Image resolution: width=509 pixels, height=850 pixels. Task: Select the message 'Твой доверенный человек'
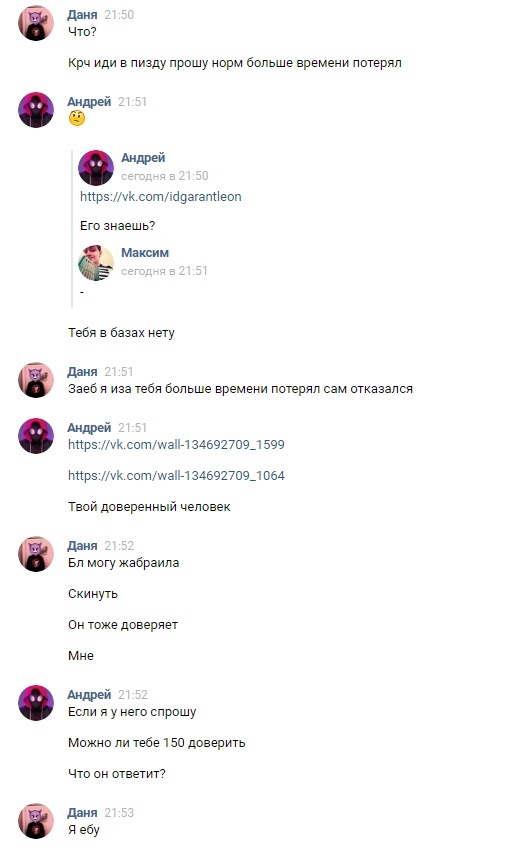[x=149, y=507]
